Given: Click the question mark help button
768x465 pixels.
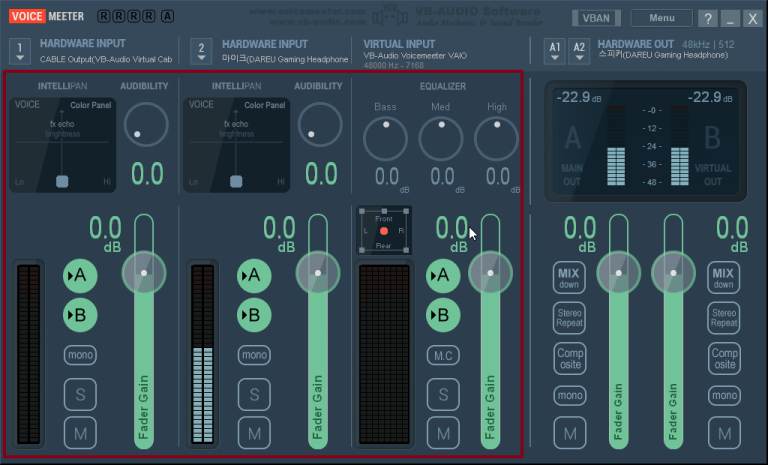Looking at the screenshot, I should (x=708, y=19).
